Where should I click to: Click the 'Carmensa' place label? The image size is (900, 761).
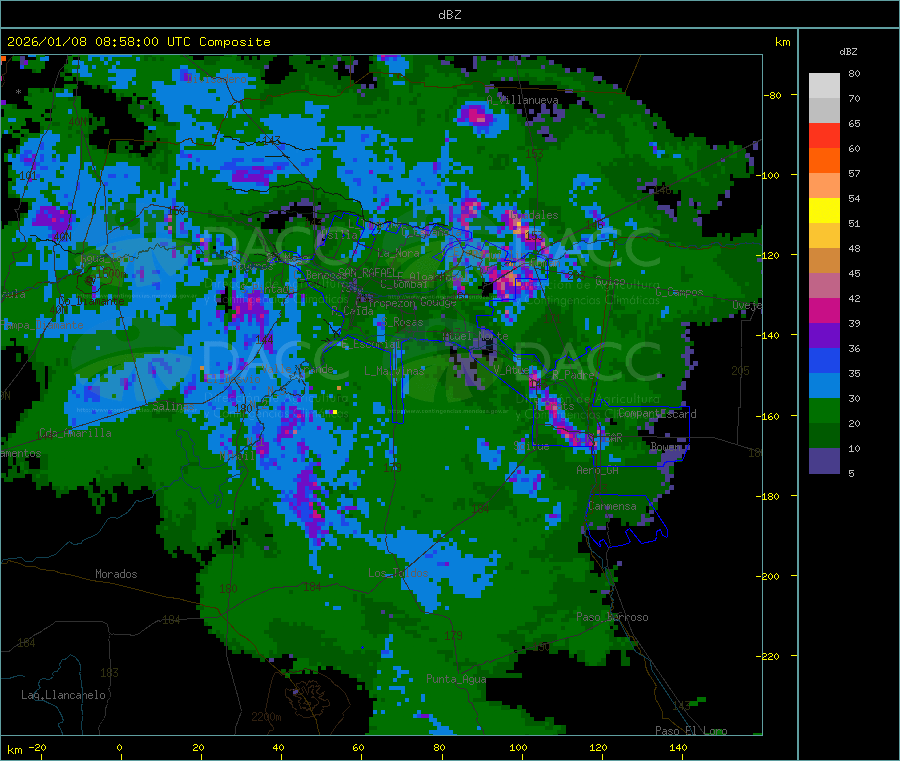coord(612,506)
